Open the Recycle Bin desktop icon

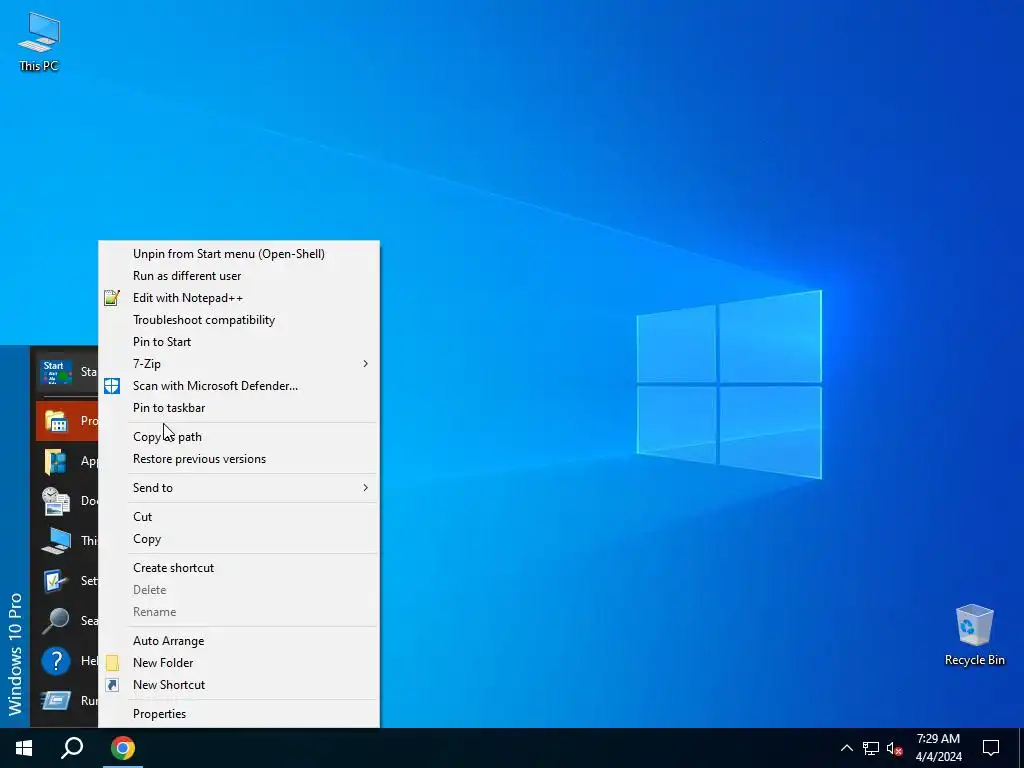tap(974, 634)
